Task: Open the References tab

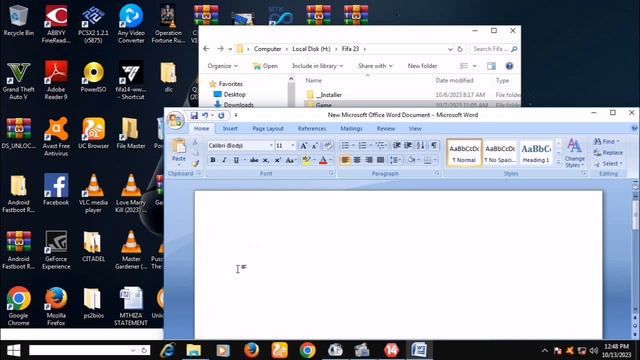Action: [x=312, y=129]
